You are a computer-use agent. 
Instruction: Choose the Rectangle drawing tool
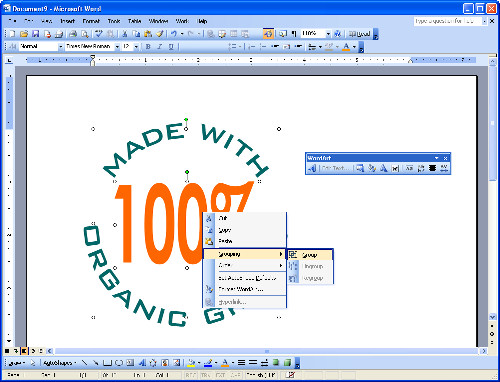(107, 363)
